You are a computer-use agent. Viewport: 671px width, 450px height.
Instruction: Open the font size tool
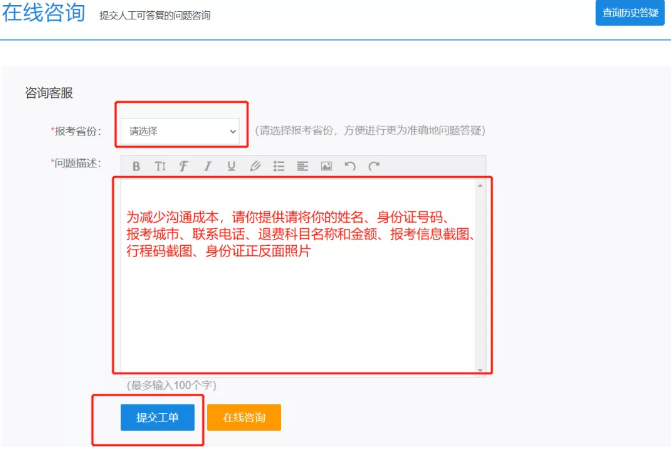click(x=160, y=166)
